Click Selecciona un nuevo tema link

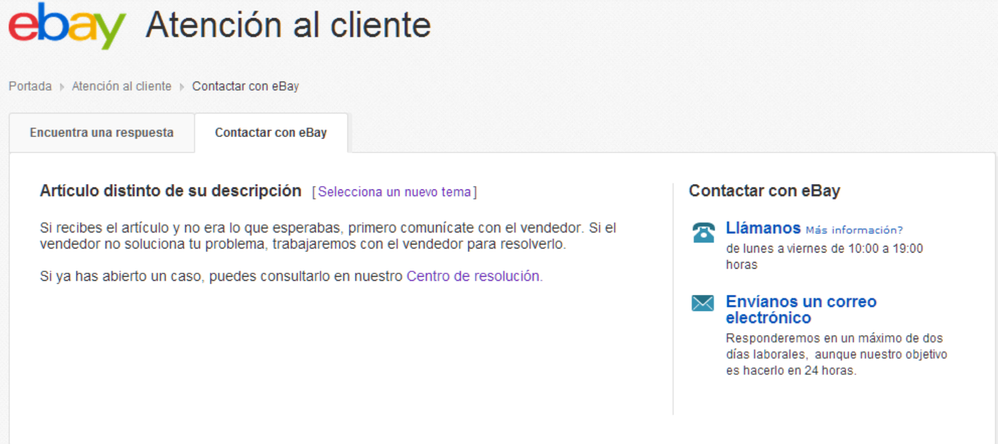[x=395, y=192]
